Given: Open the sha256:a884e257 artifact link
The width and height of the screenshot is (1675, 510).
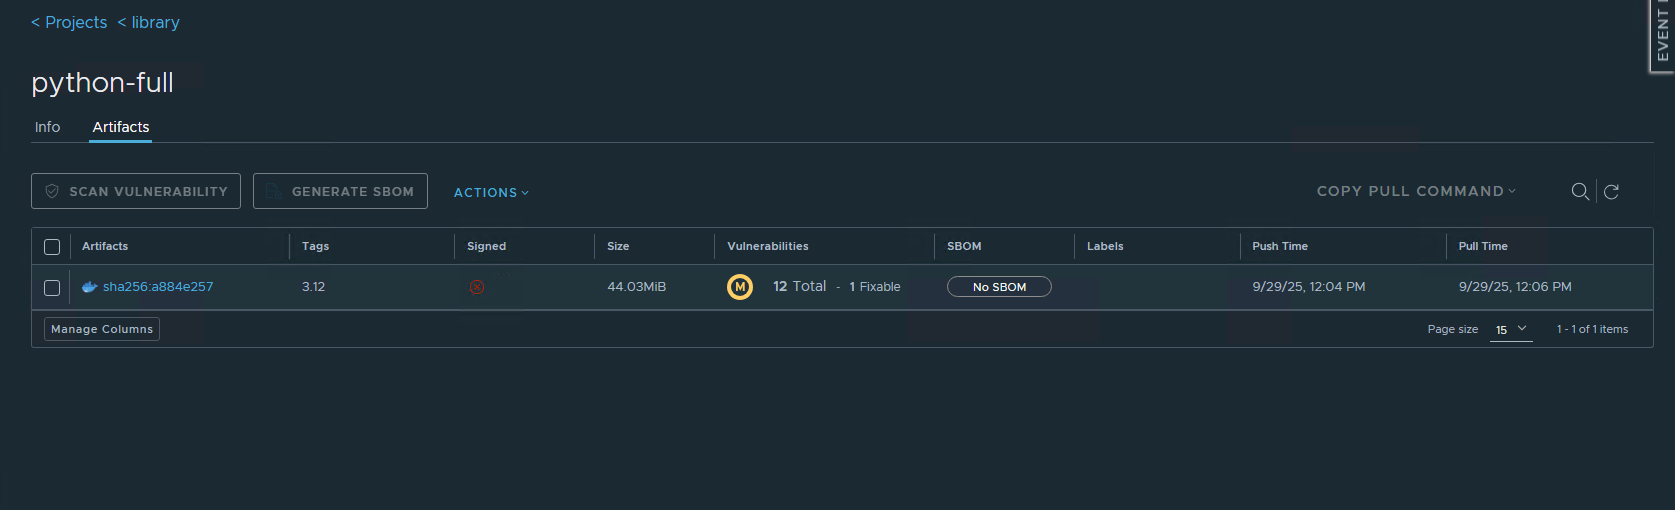Looking at the screenshot, I should click(x=158, y=287).
